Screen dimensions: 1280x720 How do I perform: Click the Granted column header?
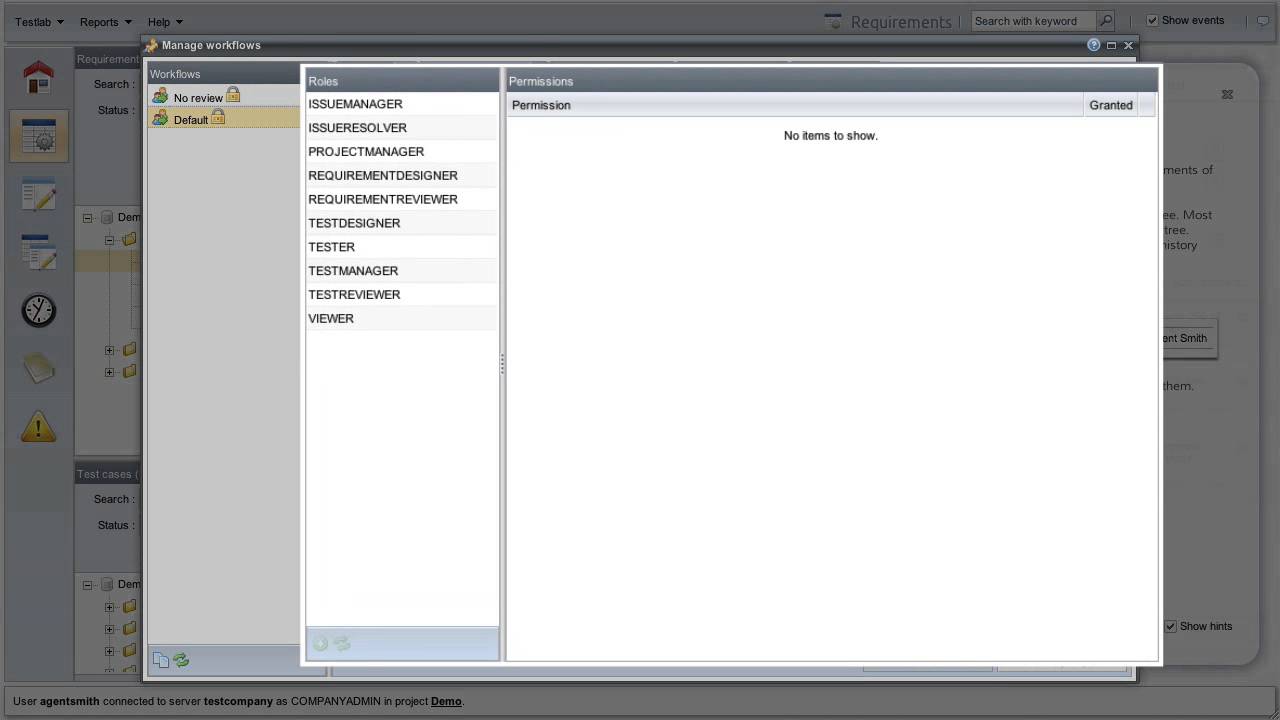pyautogui.click(x=1111, y=105)
